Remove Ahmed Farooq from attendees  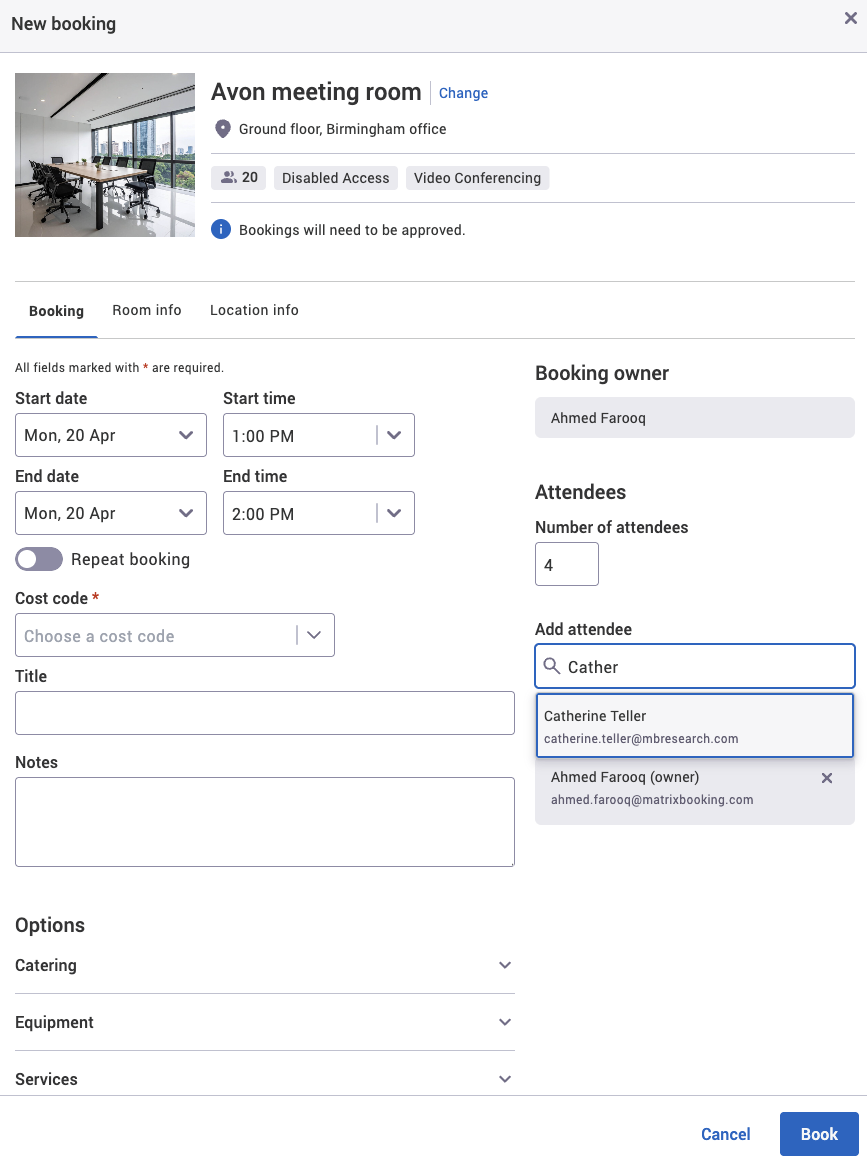coord(827,778)
